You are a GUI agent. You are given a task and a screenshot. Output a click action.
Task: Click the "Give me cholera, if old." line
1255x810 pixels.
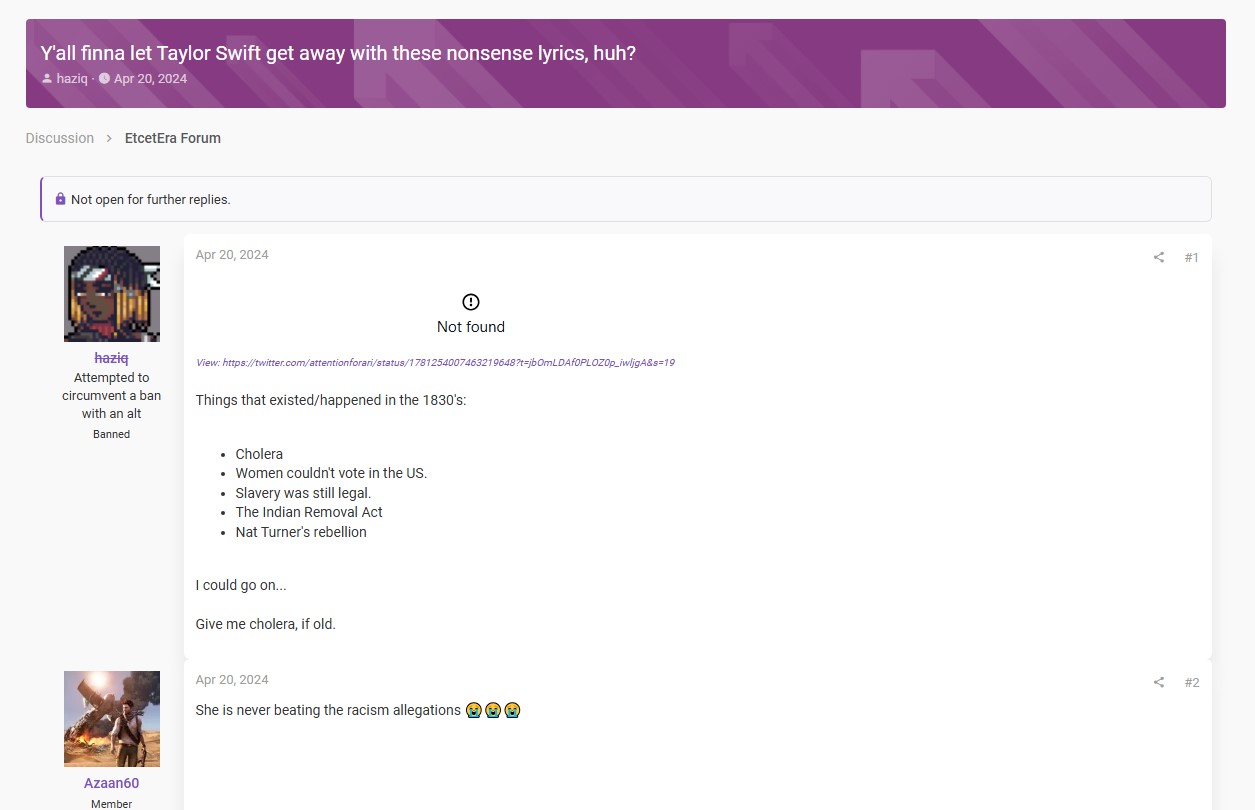coord(266,624)
